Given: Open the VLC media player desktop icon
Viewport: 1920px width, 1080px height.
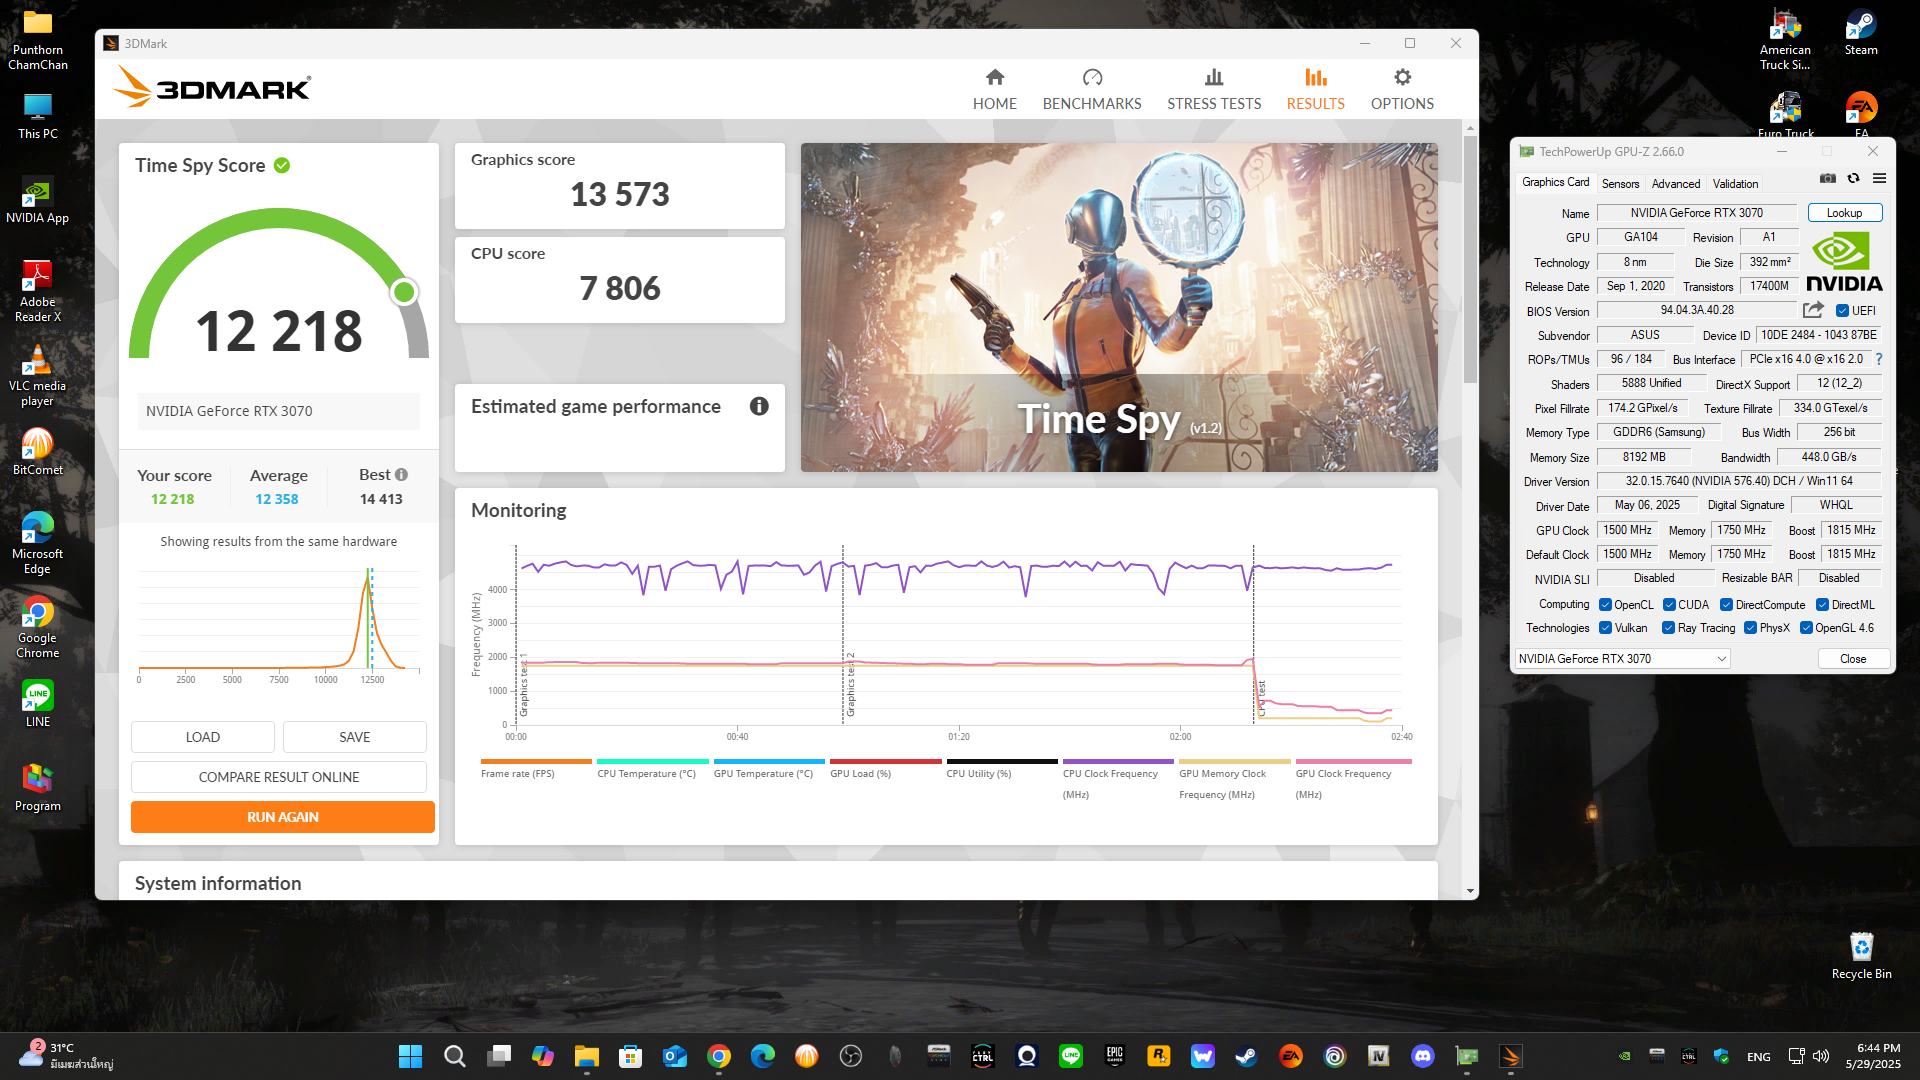Looking at the screenshot, I should [x=37, y=375].
